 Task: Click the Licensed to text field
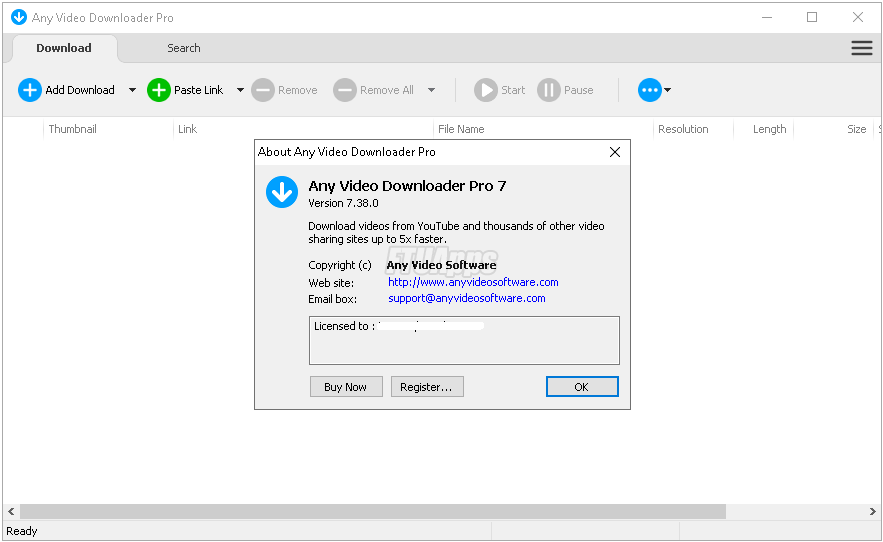[x=464, y=340]
